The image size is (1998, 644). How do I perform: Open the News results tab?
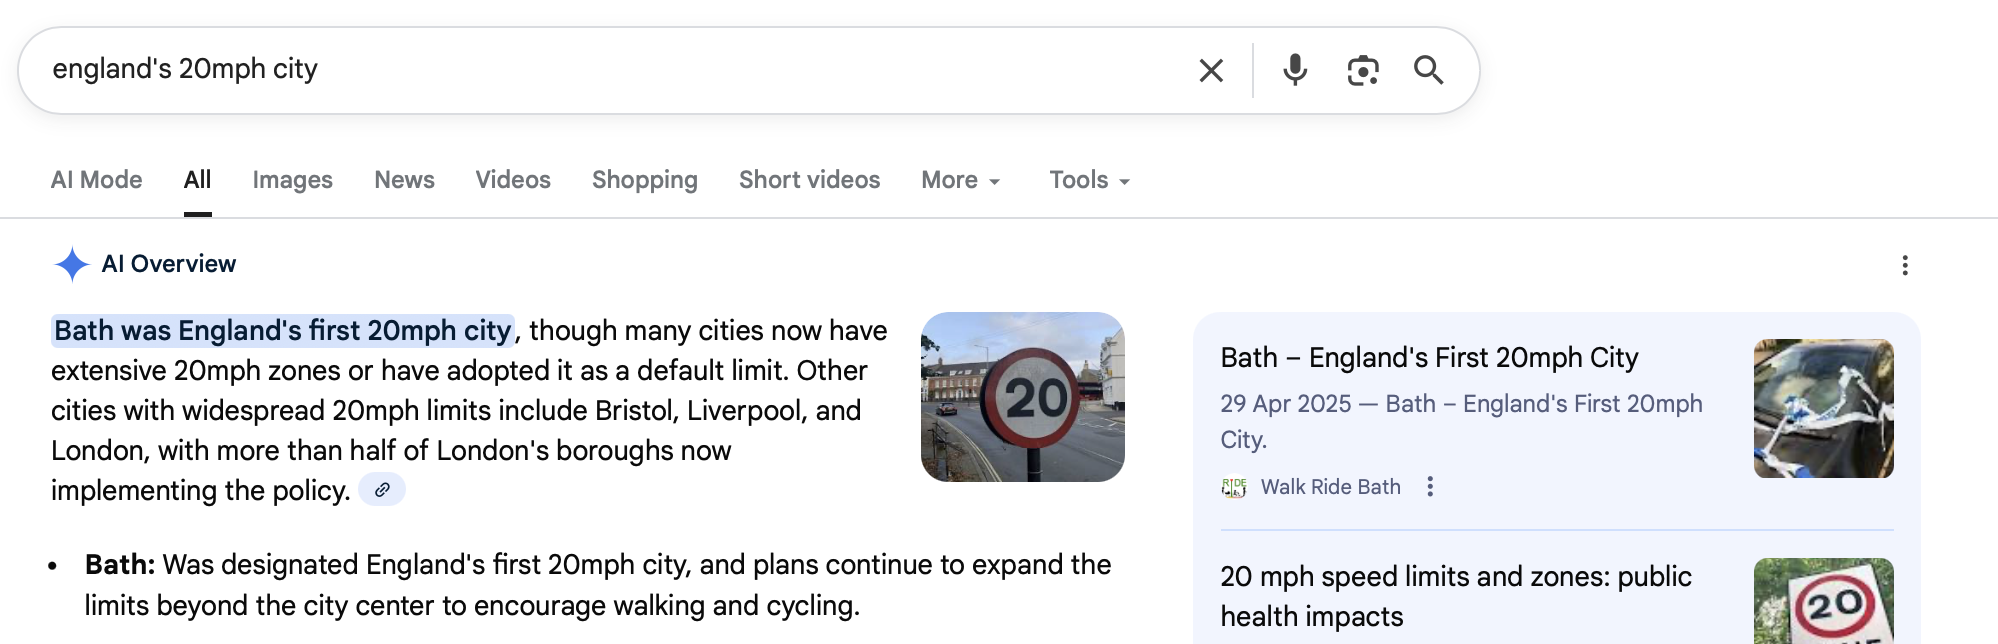pyautogui.click(x=404, y=180)
